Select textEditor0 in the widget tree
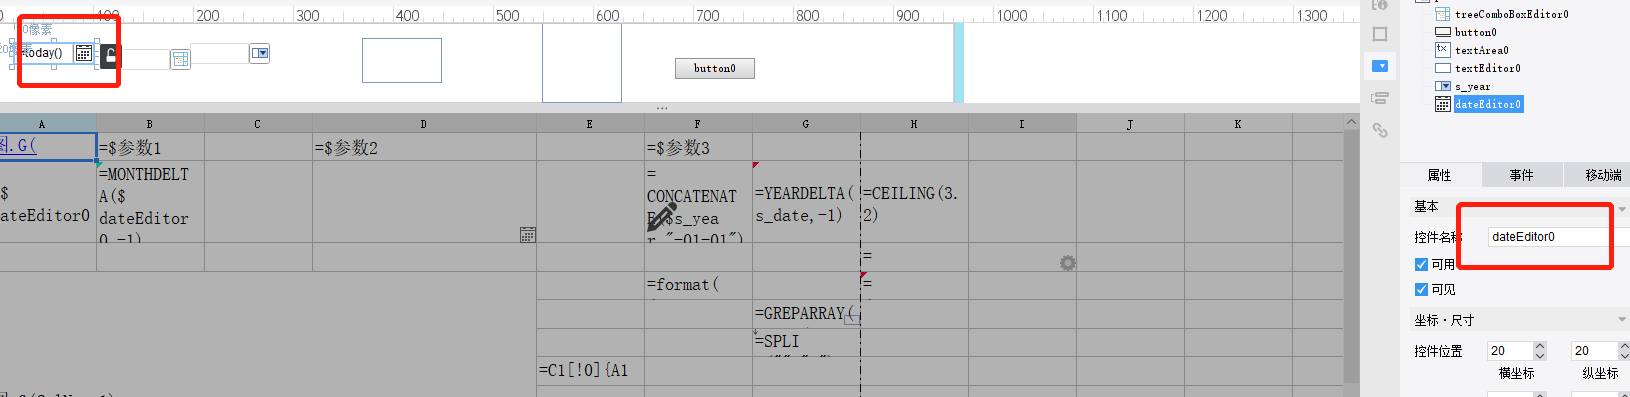 [x=1487, y=68]
